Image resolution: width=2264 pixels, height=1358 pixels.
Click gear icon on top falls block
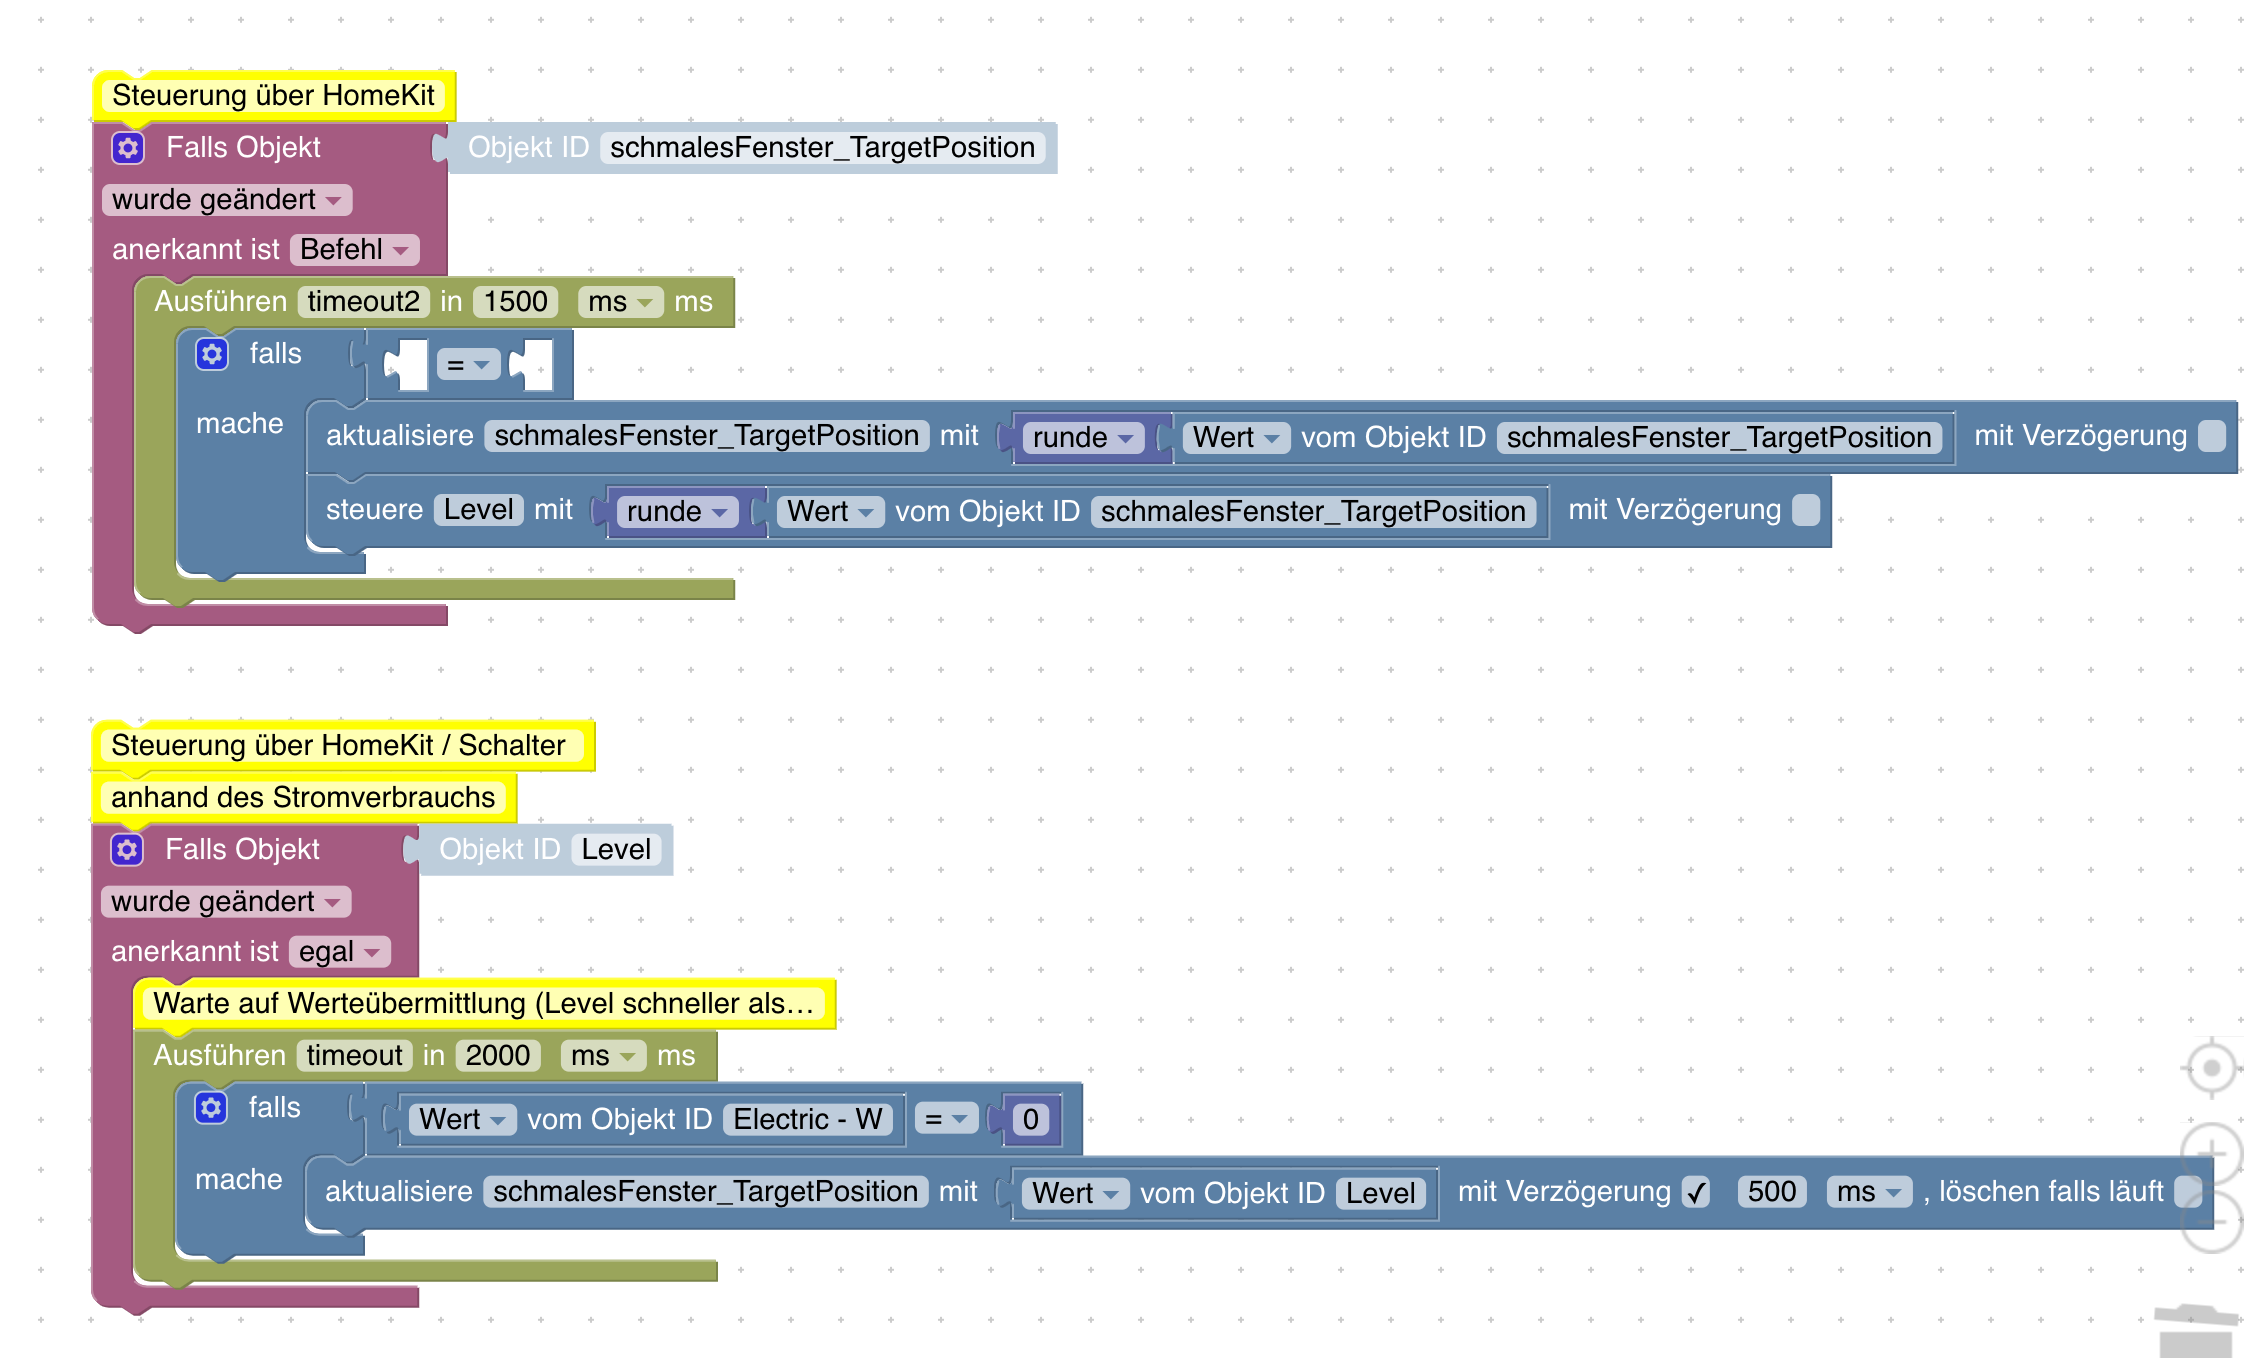click(x=212, y=354)
